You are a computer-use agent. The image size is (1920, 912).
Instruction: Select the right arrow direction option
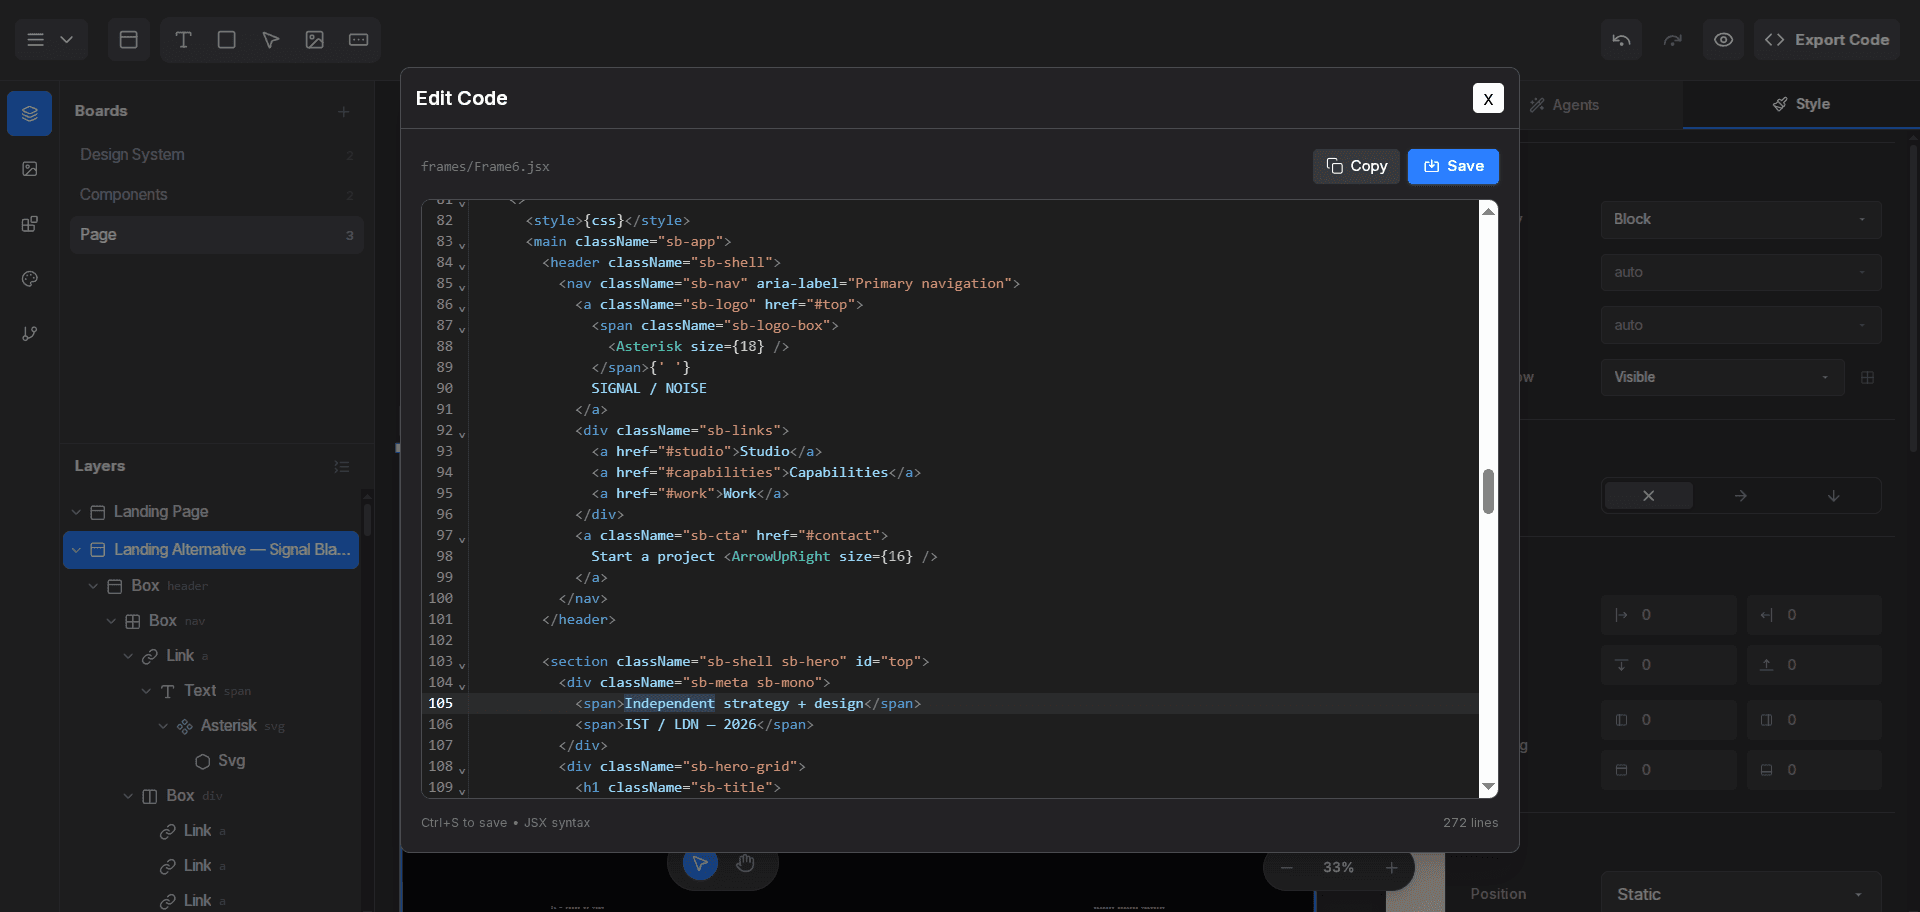click(x=1741, y=496)
